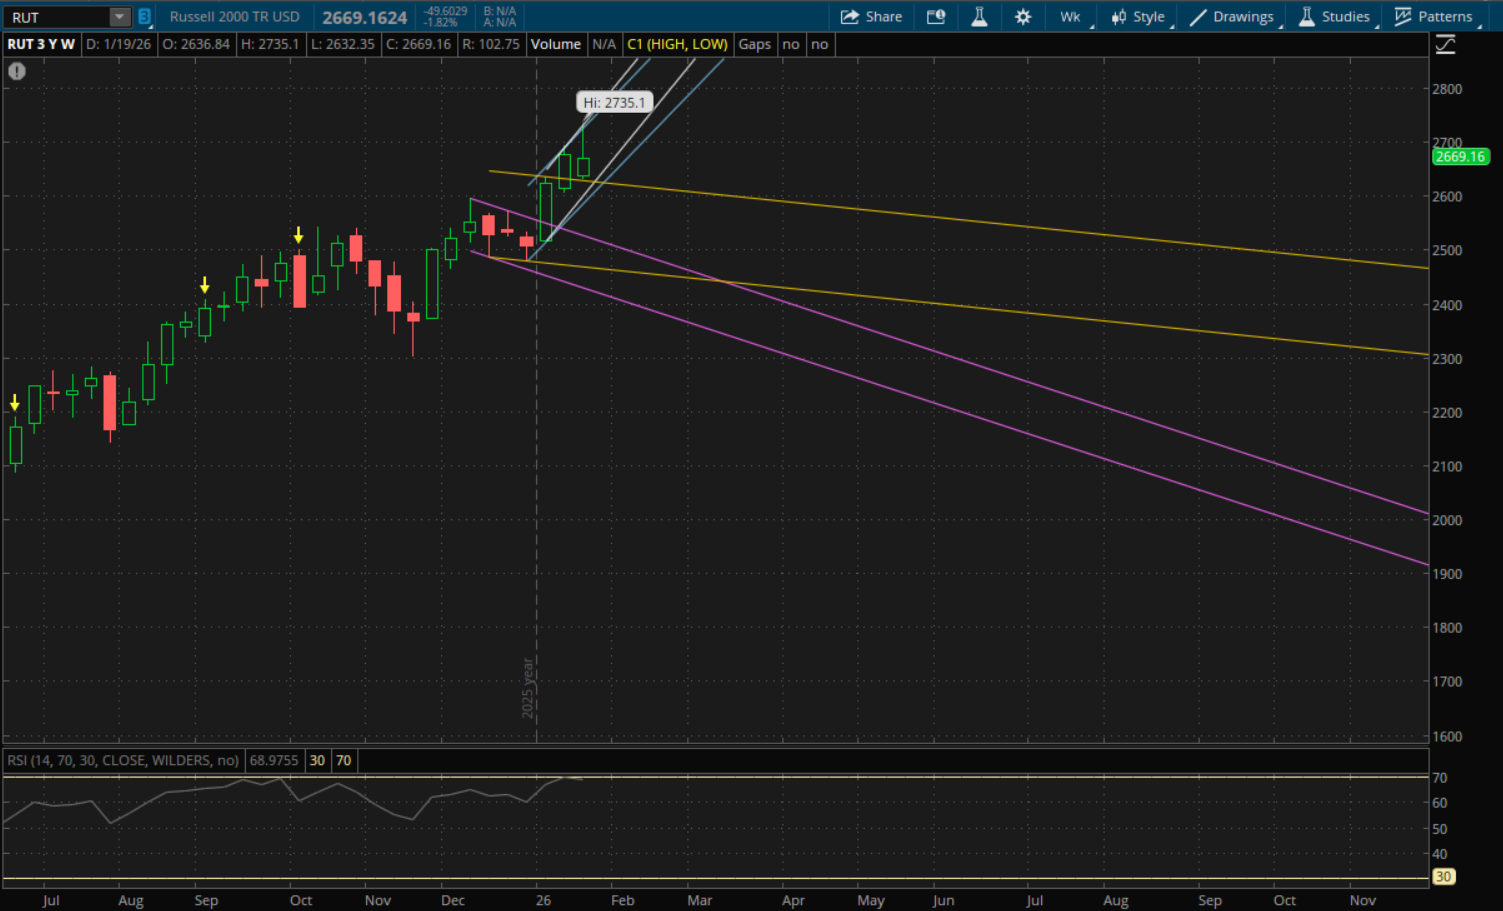Click the exclamation warning icon on chart

(17, 71)
